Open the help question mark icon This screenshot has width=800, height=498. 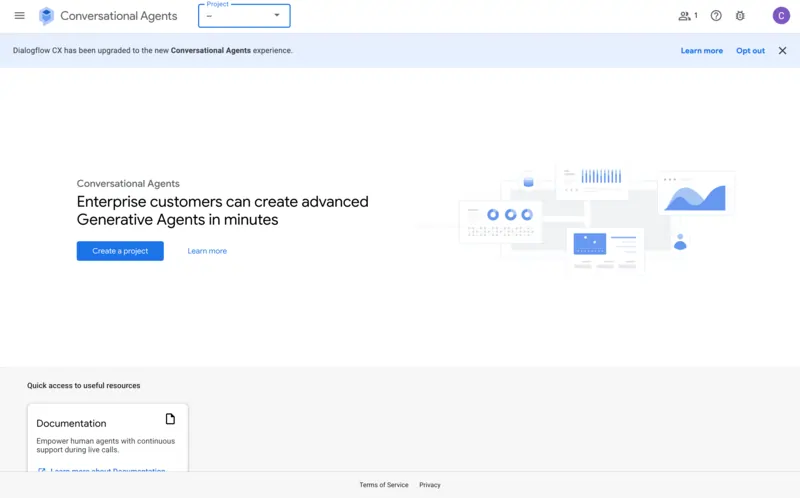pyautogui.click(x=716, y=16)
